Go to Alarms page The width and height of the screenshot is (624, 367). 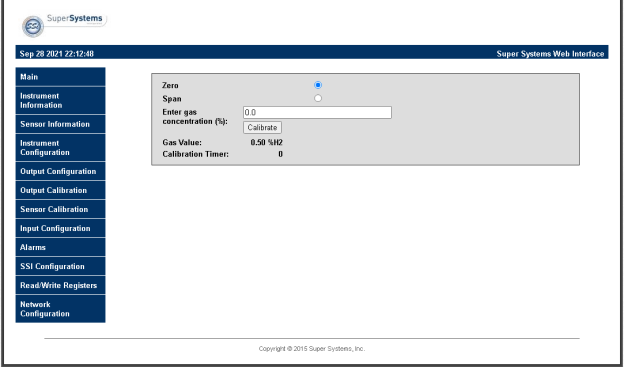[x=60, y=247]
